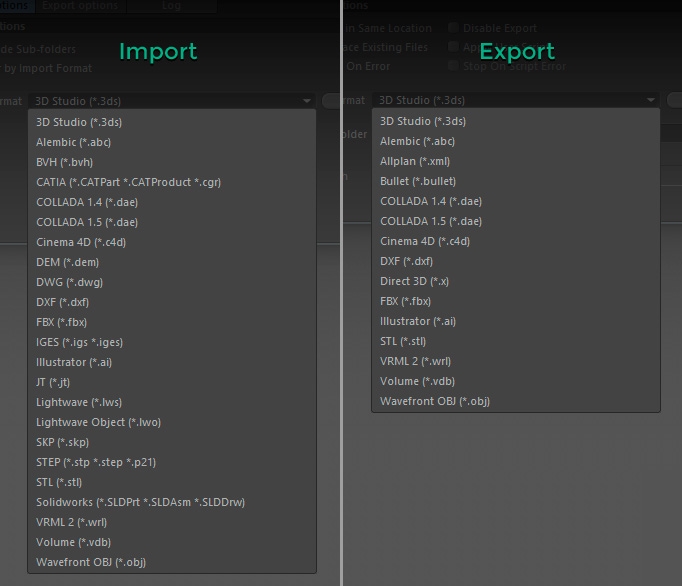Pick BVH (*.bvh) import format

click(x=172, y=162)
